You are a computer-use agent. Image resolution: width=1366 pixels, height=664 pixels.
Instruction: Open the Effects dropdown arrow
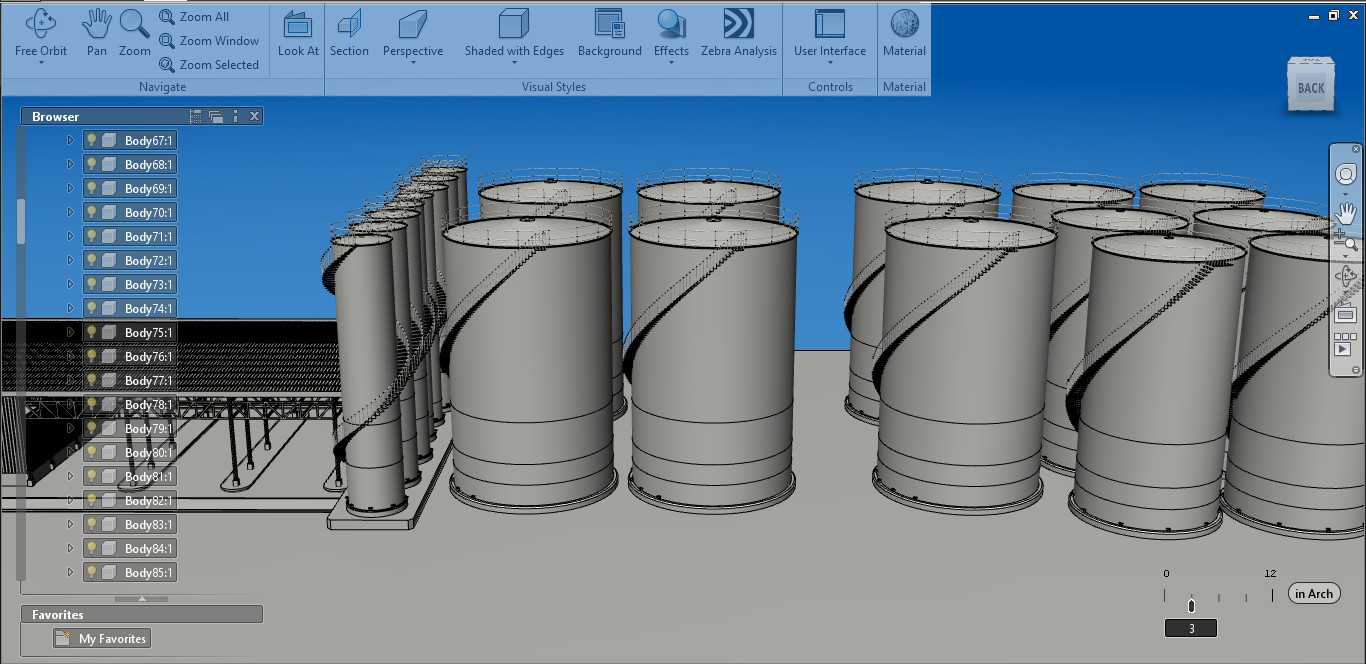coord(671,63)
